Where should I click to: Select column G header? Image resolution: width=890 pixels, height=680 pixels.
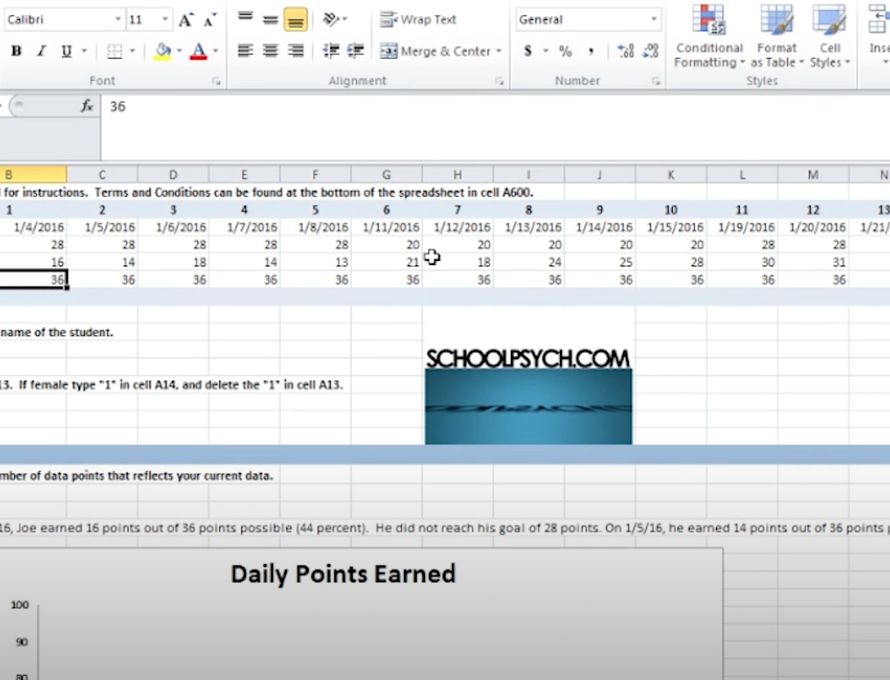pos(387,174)
